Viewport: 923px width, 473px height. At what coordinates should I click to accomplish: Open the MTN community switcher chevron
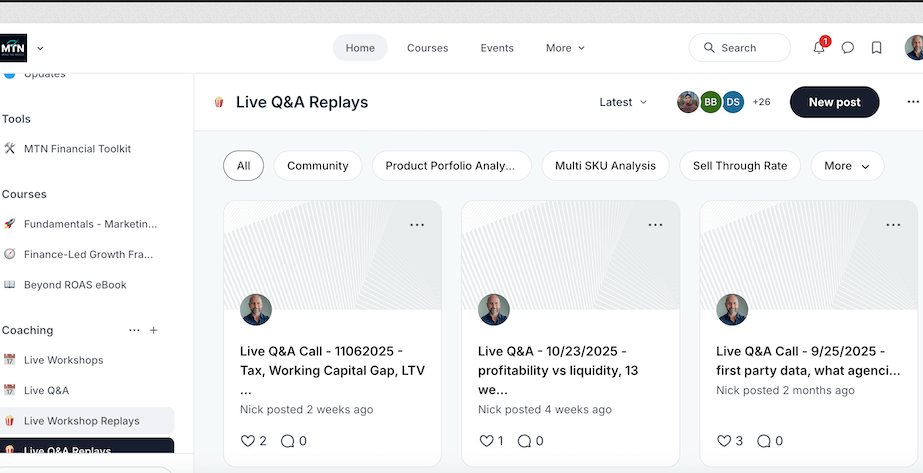40,48
